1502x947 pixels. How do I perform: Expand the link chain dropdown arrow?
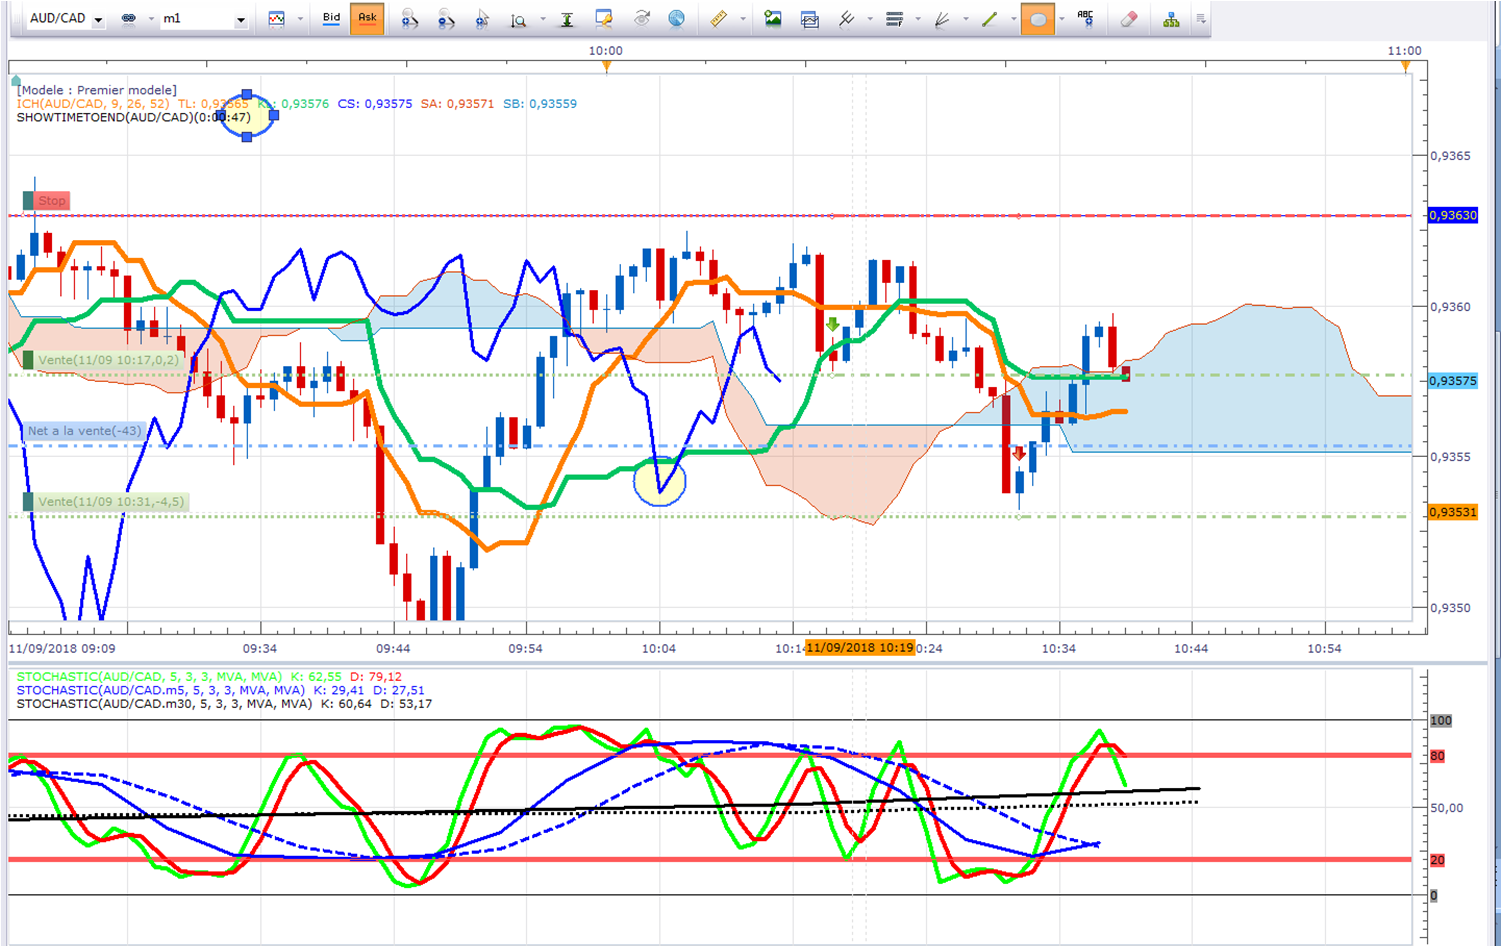152,20
